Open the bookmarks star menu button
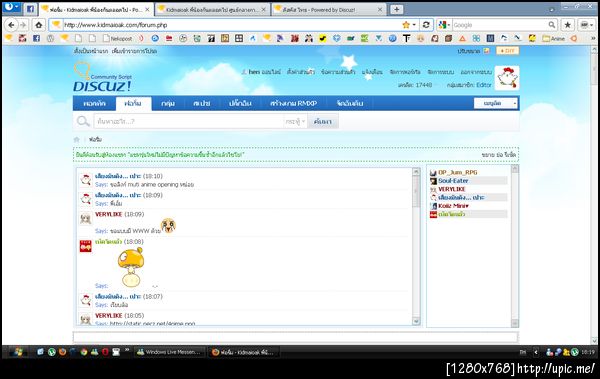Image resolution: width=600 pixels, height=379 pixels. click(568, 25)
